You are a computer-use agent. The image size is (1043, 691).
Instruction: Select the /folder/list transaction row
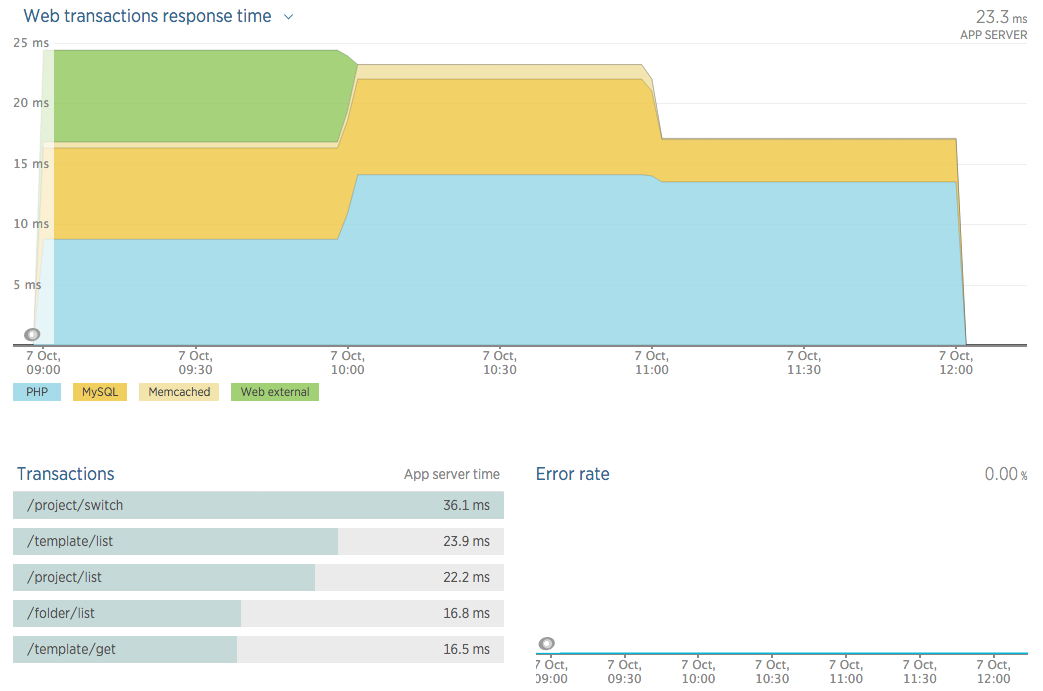point(257,613)
